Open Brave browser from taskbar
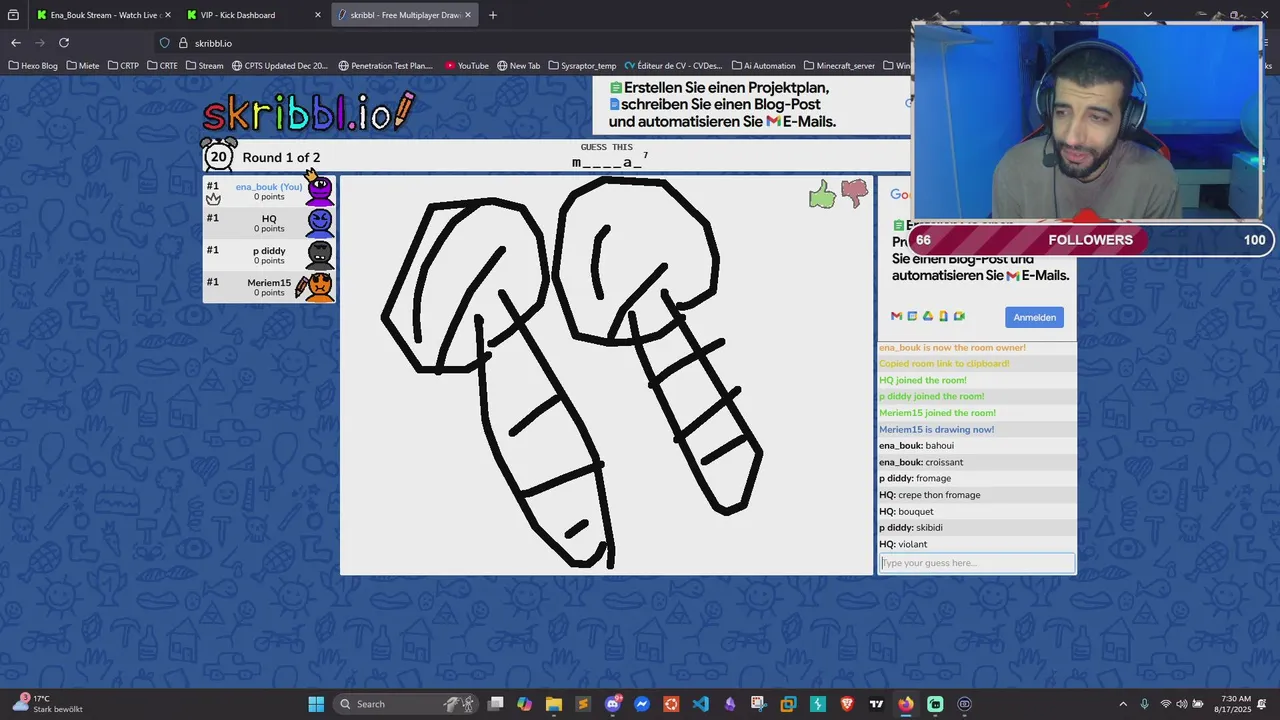1280x720 pixels. coord(847,704)
